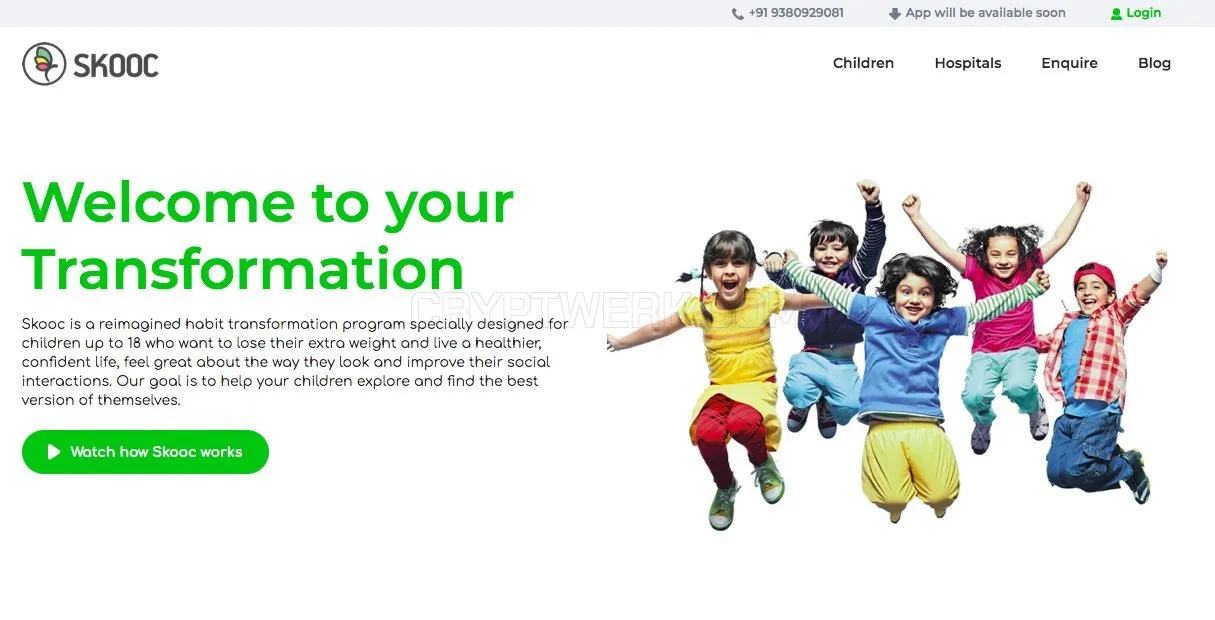1215x620 pixels.
Task: Click the phone icon in top bar
Action: [x=738, y=14]
